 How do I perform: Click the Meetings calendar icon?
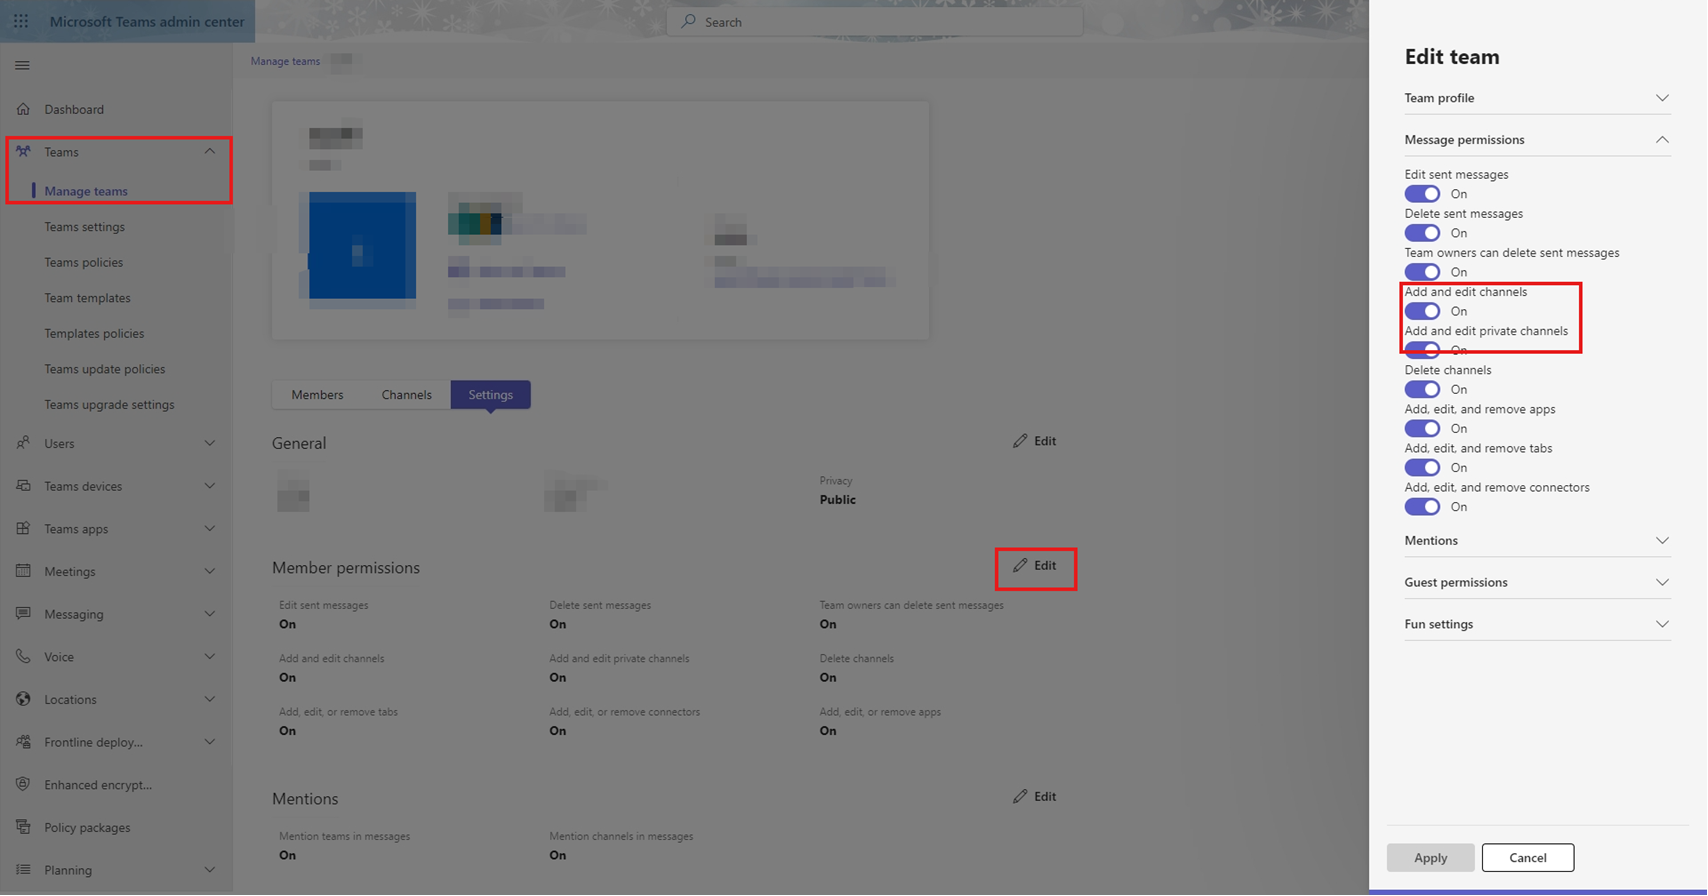coord(23,571)
